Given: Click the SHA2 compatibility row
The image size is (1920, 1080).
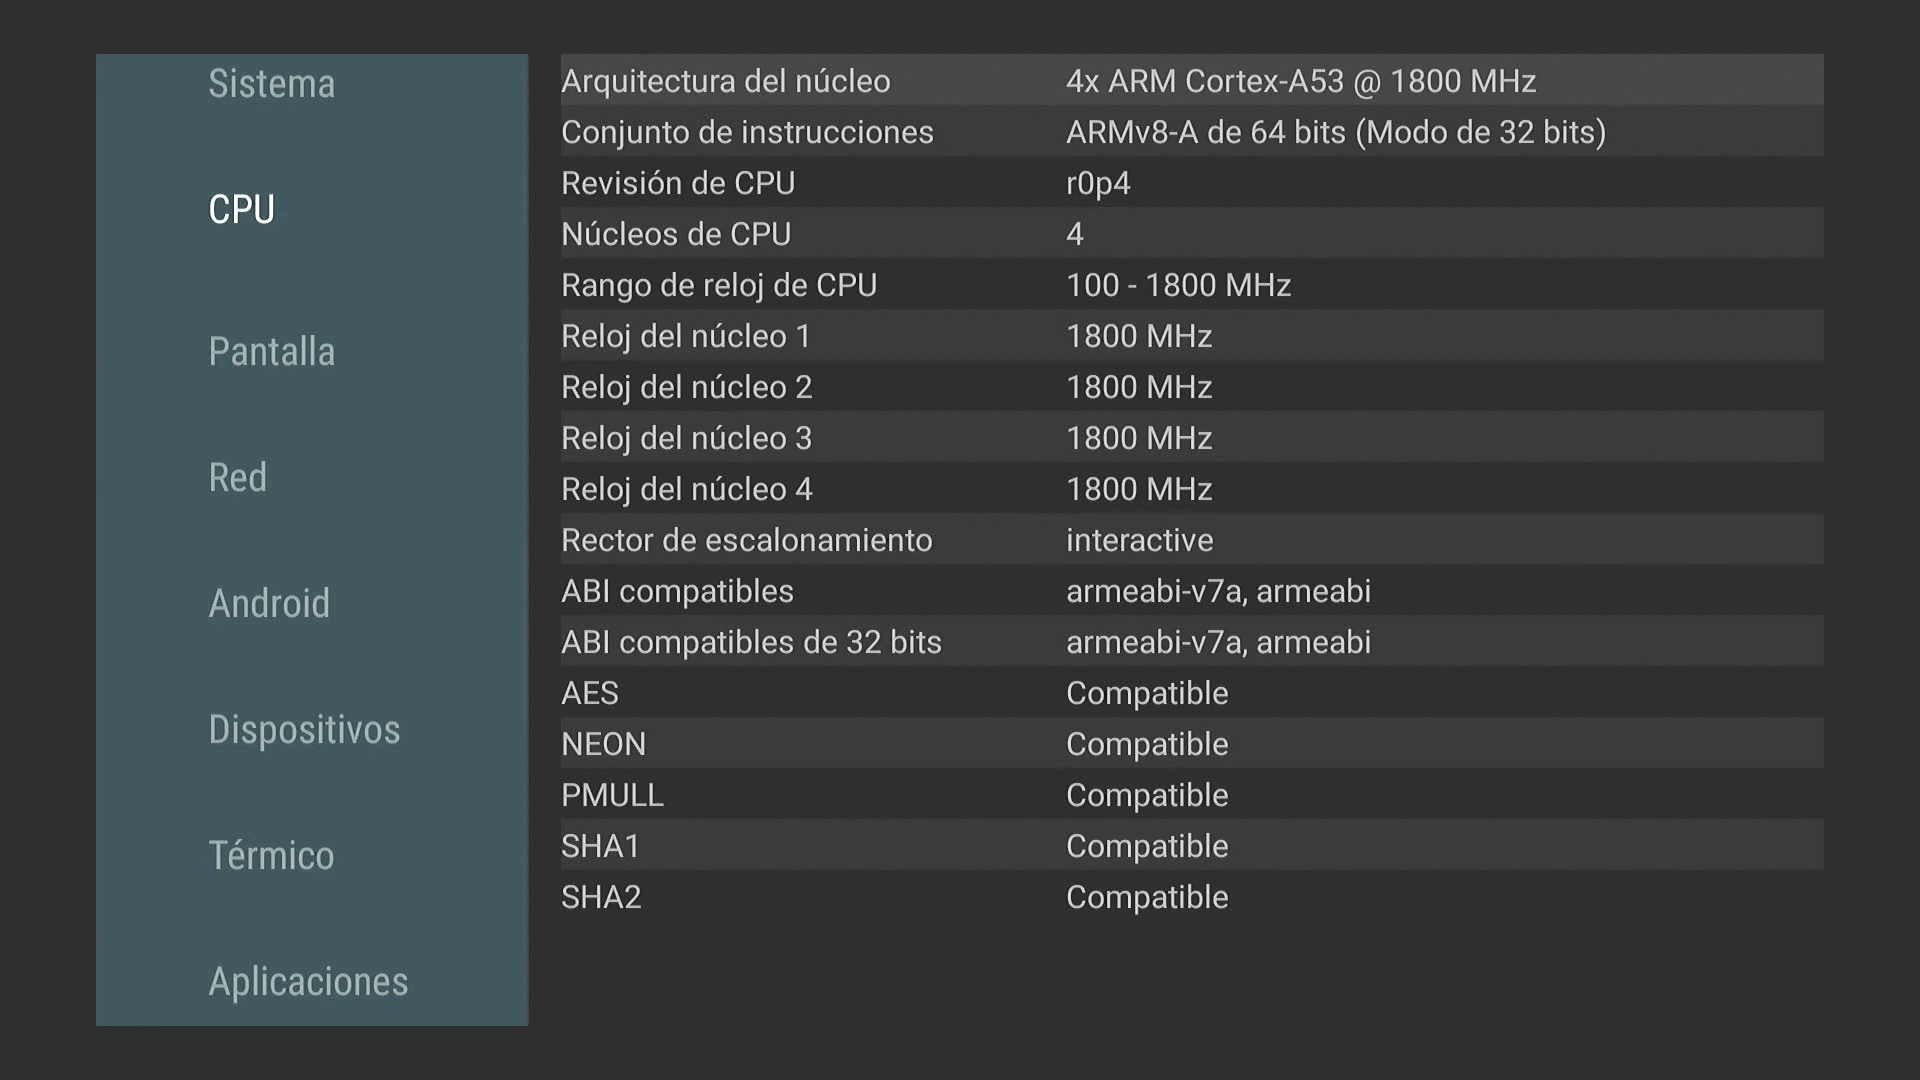Looking at the screenshot, I should [1190, 897].
